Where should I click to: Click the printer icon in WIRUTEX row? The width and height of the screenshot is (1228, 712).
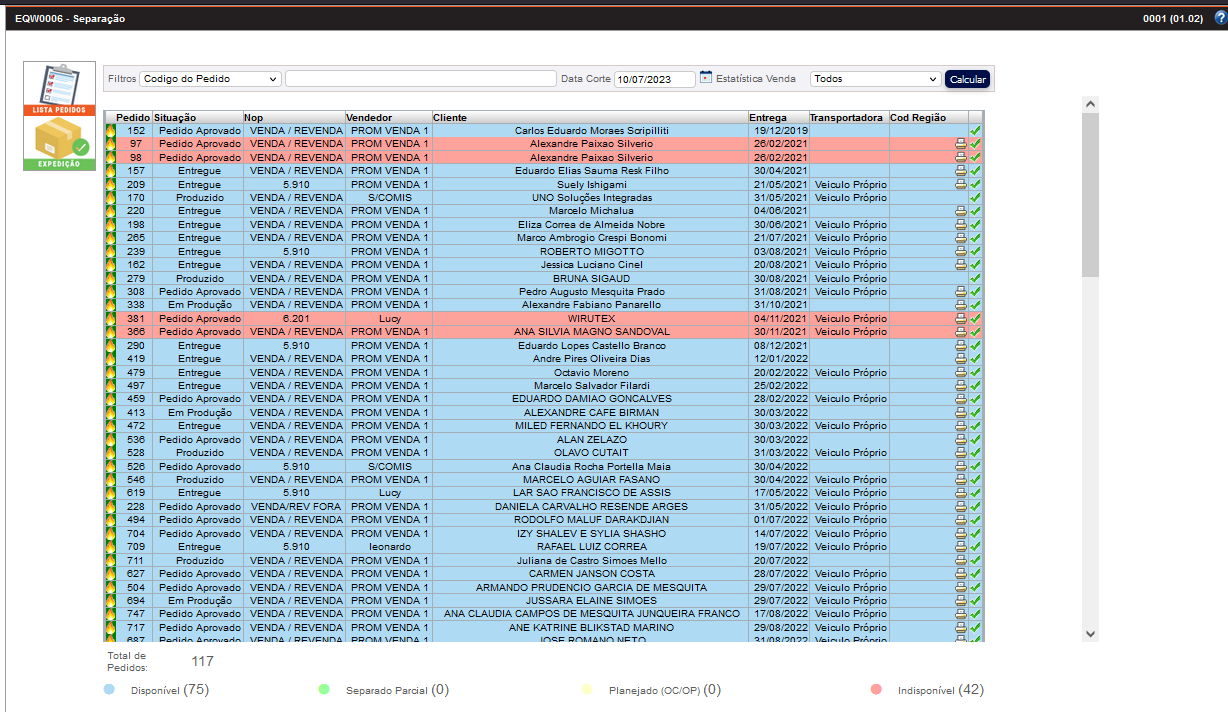point(961,318)
